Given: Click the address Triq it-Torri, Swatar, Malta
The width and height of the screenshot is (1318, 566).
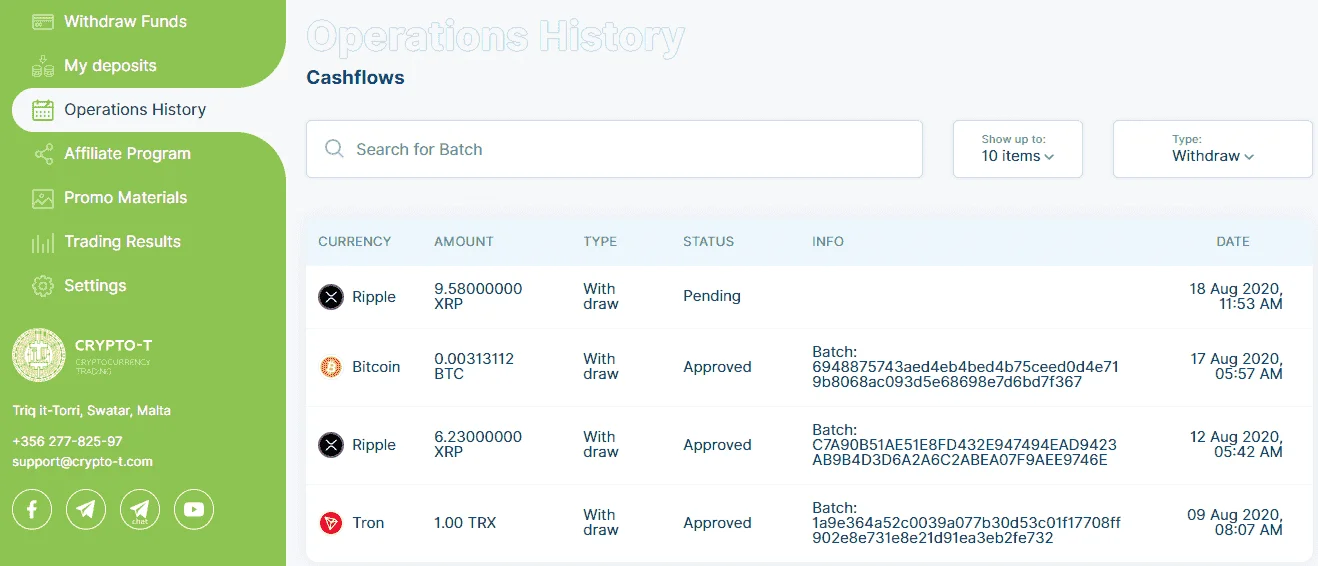Looking at the screenshot, I should tap(91, 411).
